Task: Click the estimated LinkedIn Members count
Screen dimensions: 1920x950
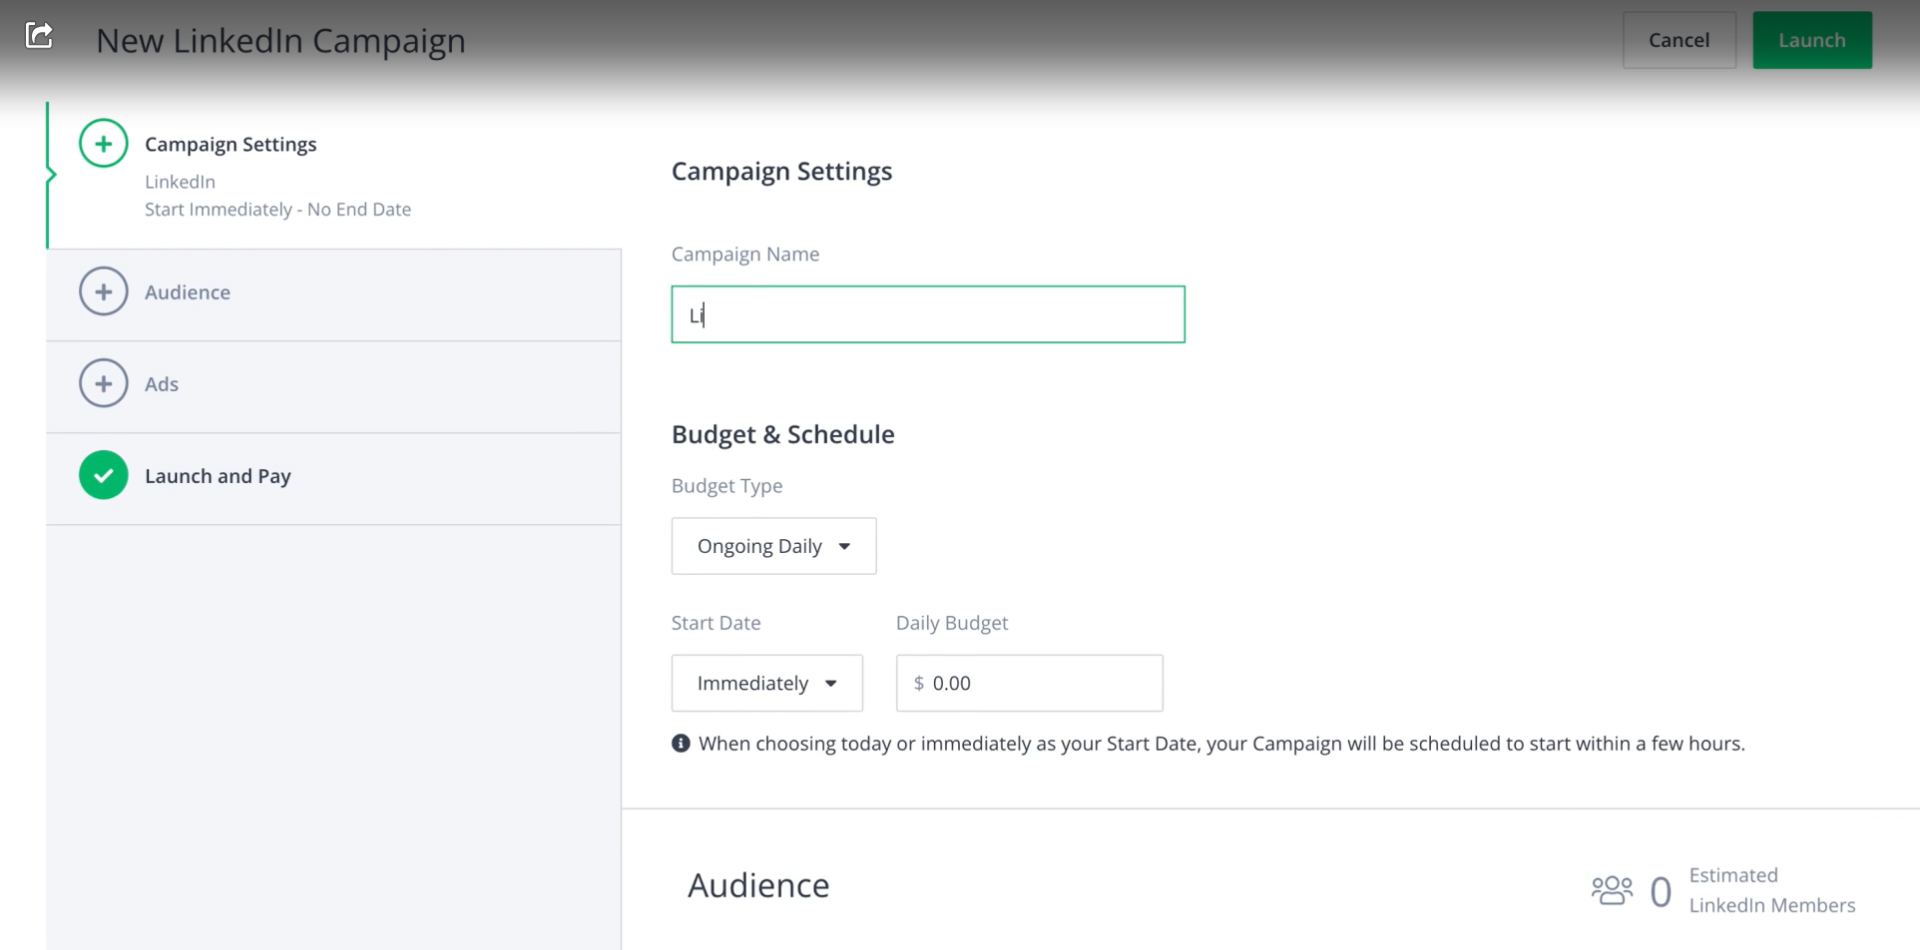Action: click(1660, 889)
